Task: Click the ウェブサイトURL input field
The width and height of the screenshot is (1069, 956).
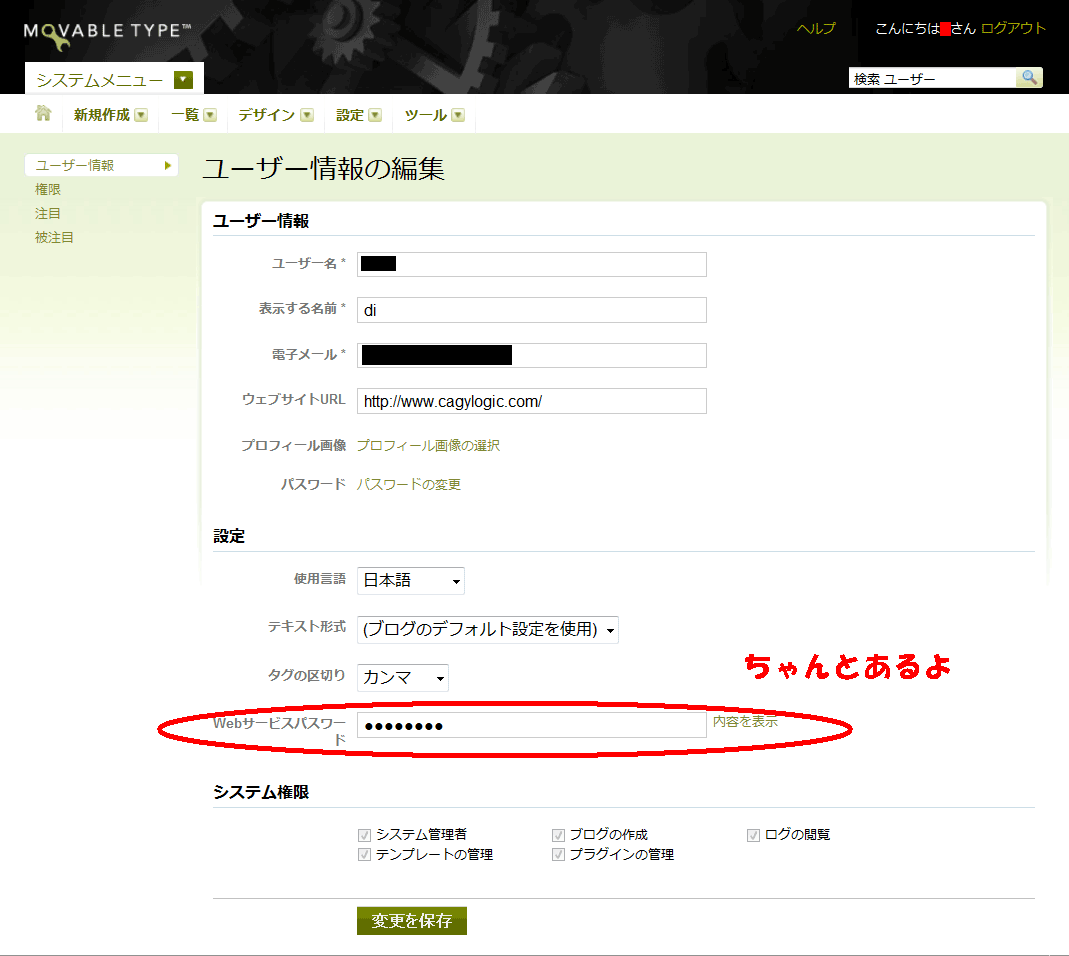Action: (x=531, y=401)
